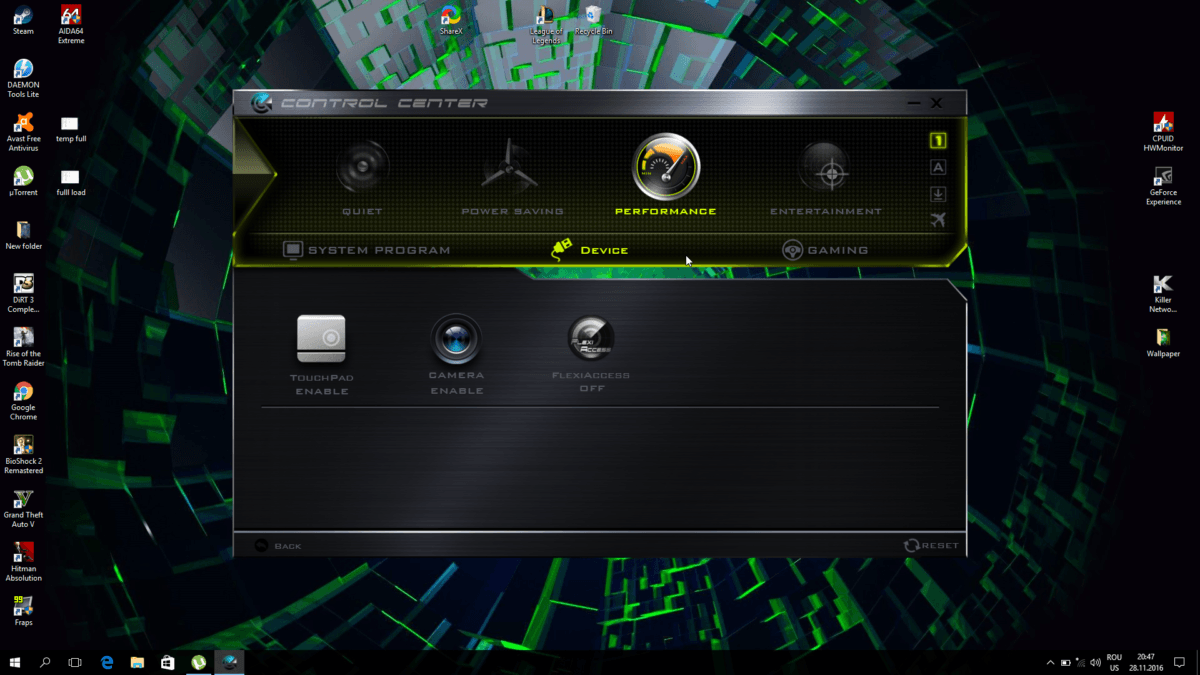The width and height of the screenshot is (1200, 675).
Task: Toggle the Scroll Lock indicator icon
Action: [938, 194]
